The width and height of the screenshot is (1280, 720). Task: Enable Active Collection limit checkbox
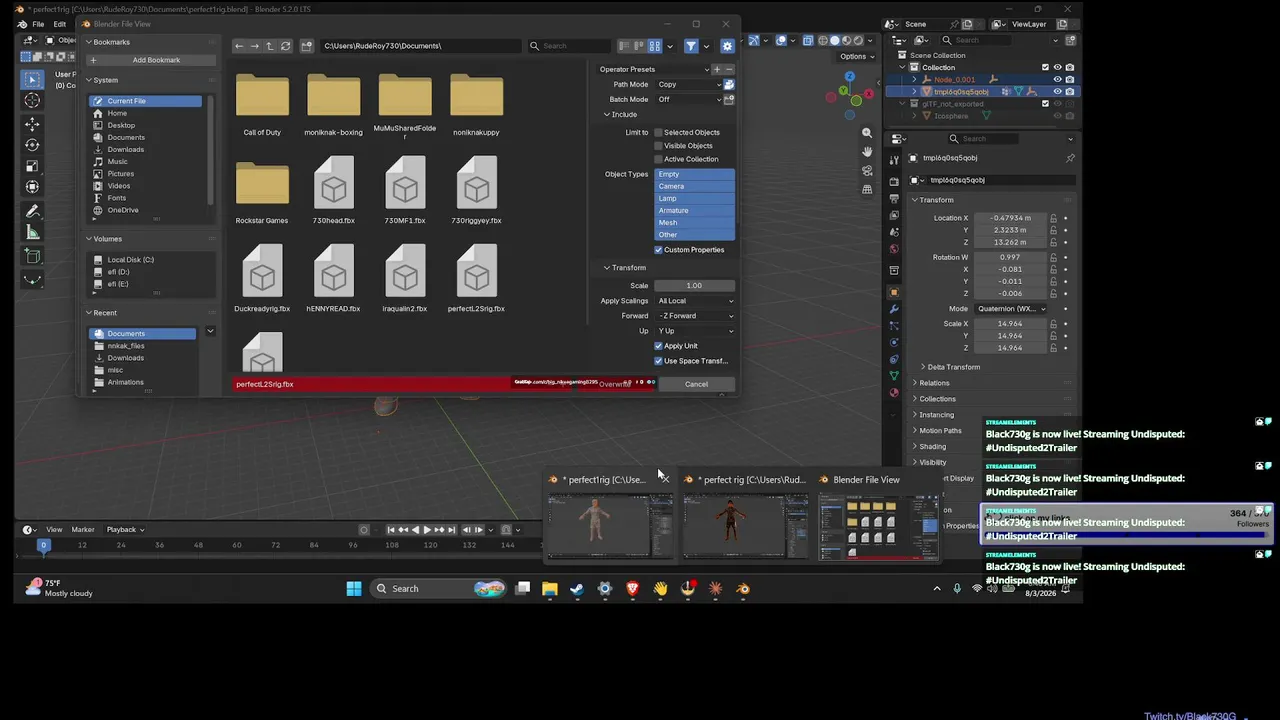[658, 159]
